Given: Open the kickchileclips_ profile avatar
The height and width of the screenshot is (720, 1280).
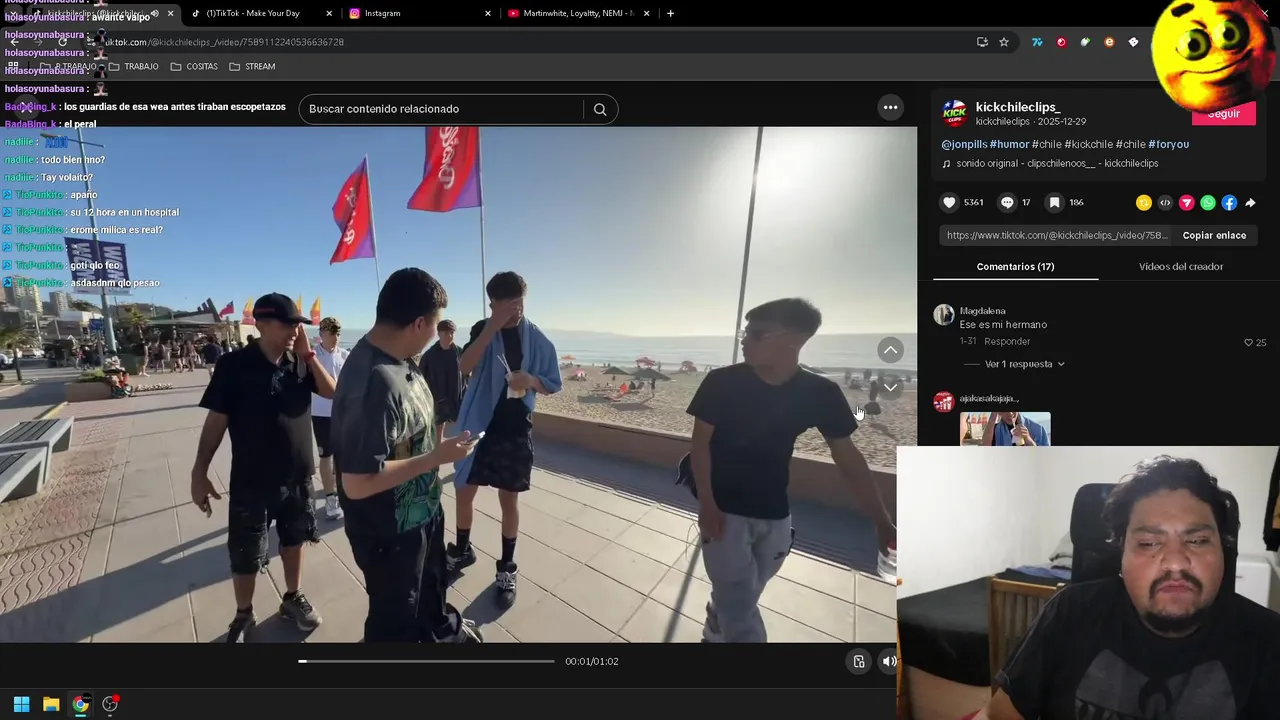Looking at the screenshot, I should pos(955,113).
